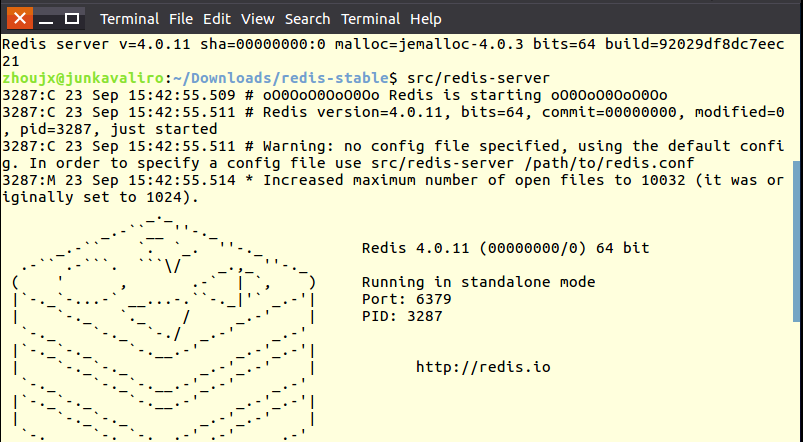Open the File menu
This screenshot has height=442, width=803.
tap(181, 19)
